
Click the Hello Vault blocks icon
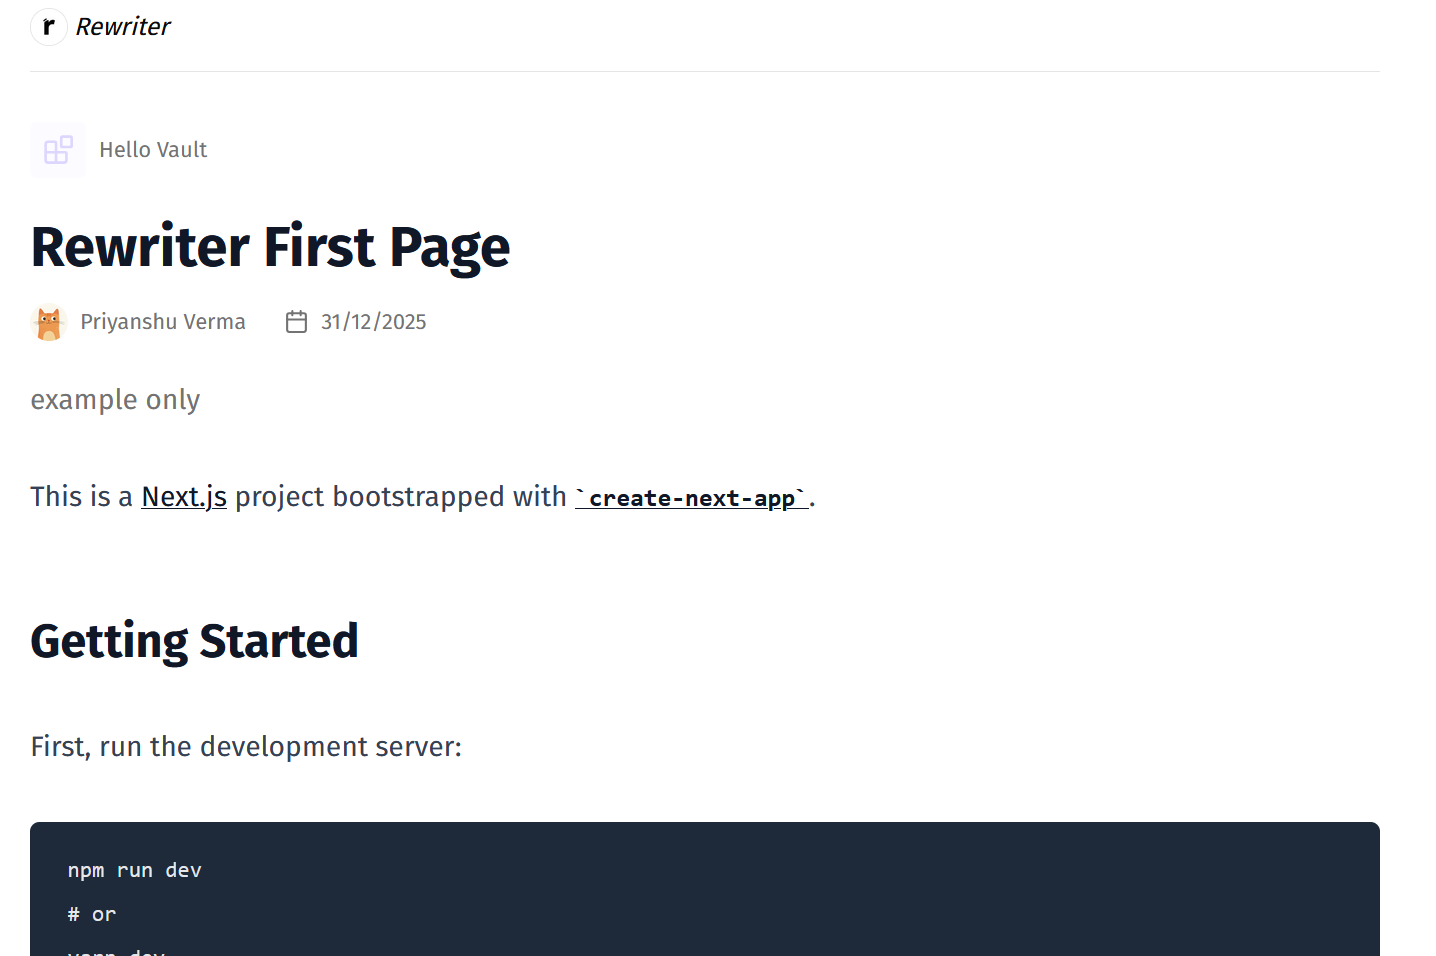tap(58, 150)
